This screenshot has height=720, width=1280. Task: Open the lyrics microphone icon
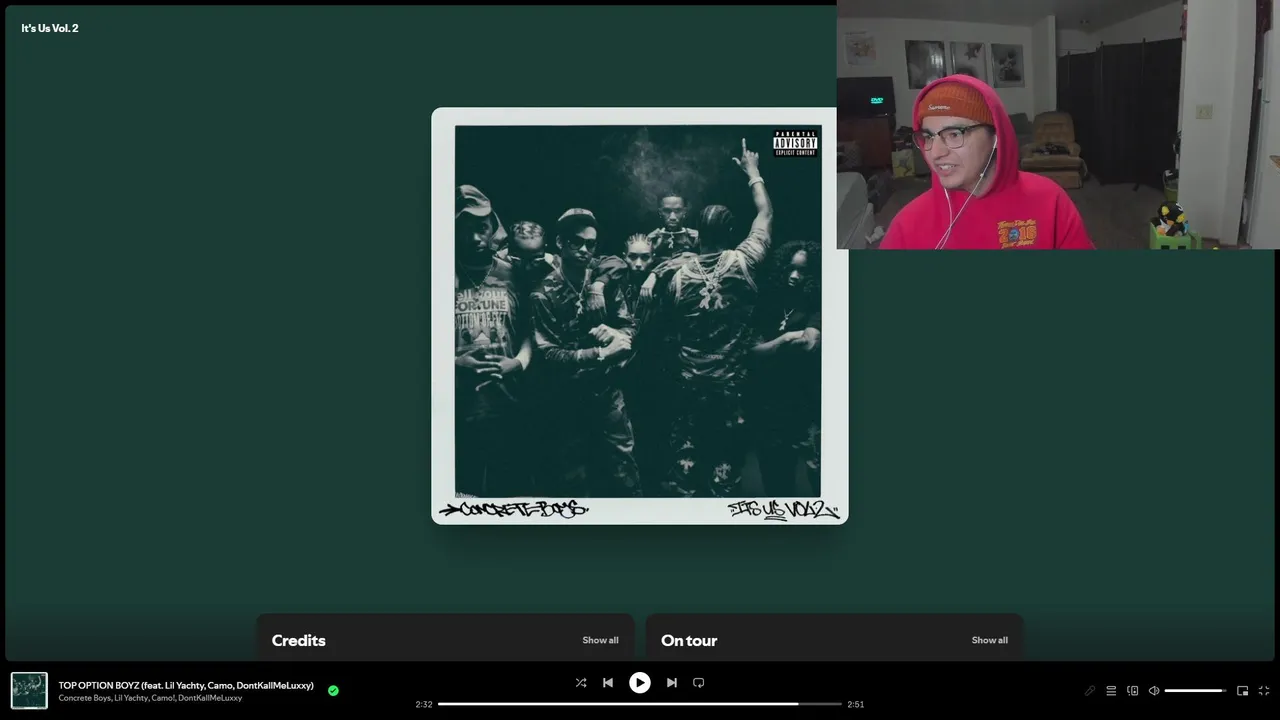click(1090, 691)
